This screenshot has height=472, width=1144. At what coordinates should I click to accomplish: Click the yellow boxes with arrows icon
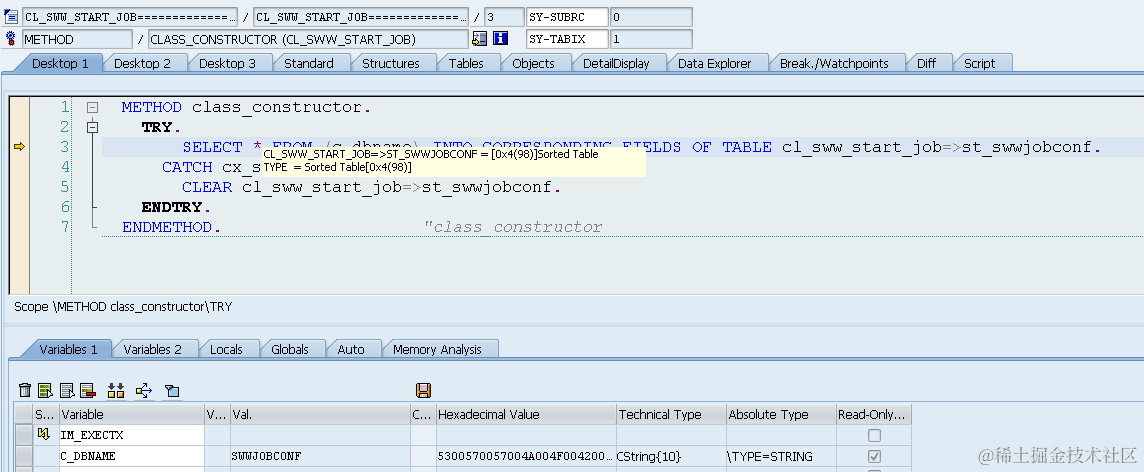click(116, 390)
